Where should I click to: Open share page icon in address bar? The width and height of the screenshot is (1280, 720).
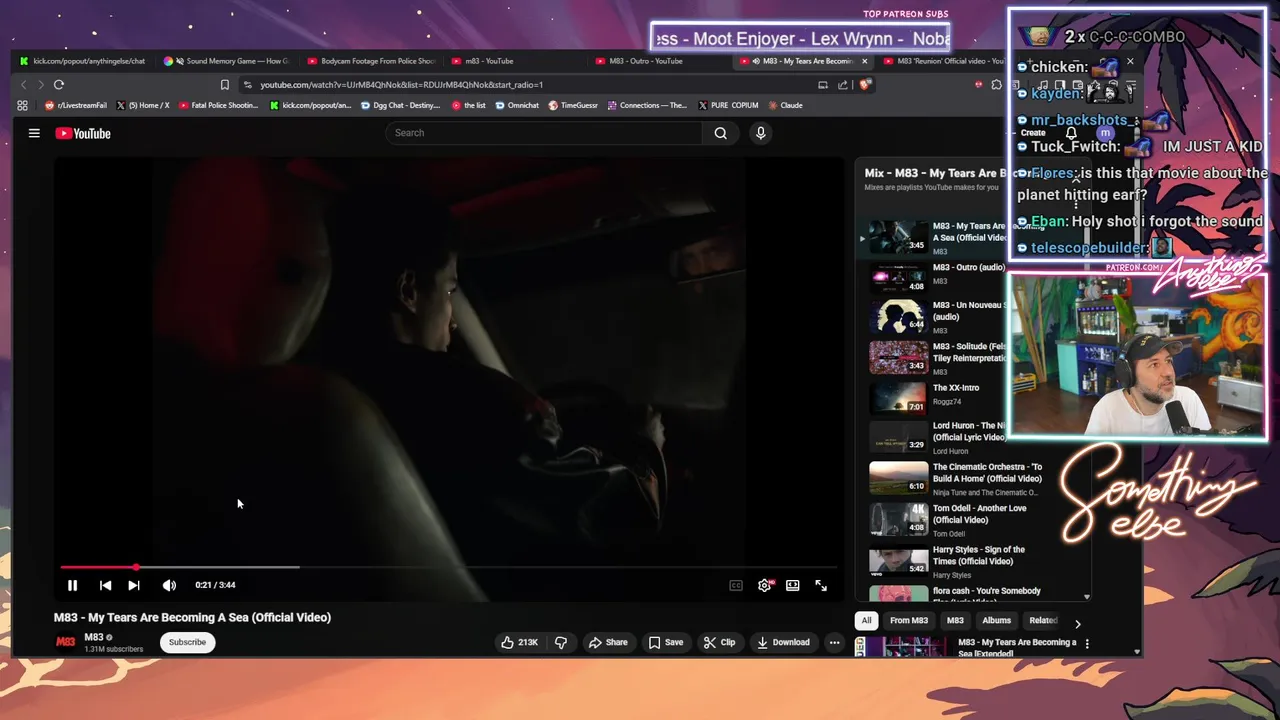click(x=843, y=85)
